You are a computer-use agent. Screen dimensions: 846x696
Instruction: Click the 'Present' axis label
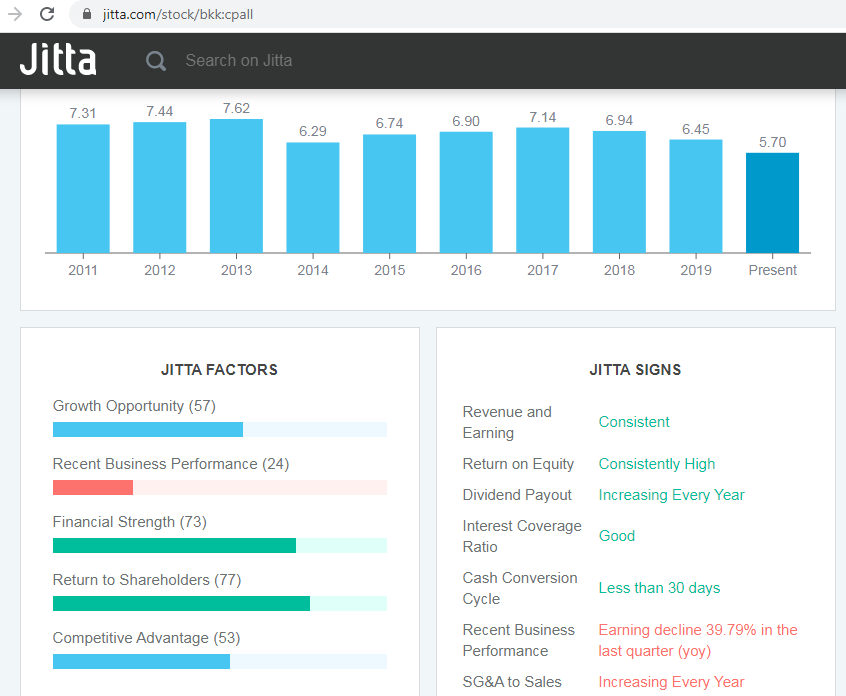[x=773, y=270]
